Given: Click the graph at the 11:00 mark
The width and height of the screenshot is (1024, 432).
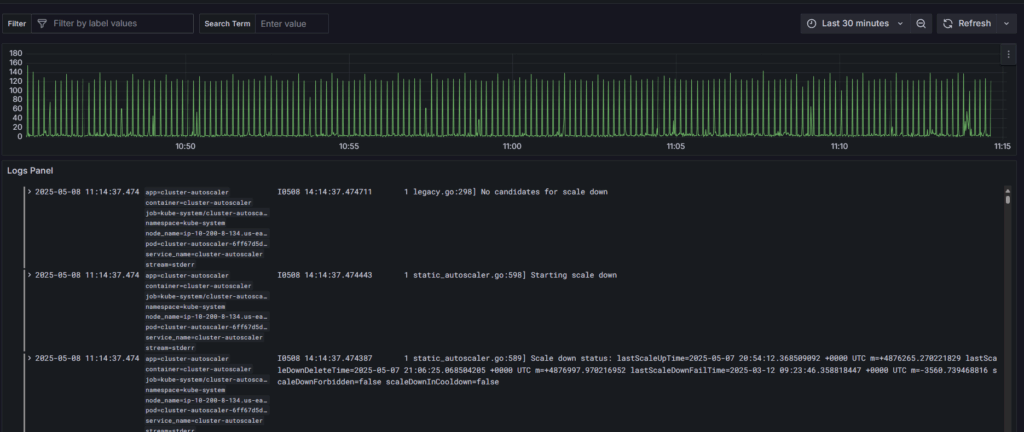Looking at the screenshot, I should point(511,100).
